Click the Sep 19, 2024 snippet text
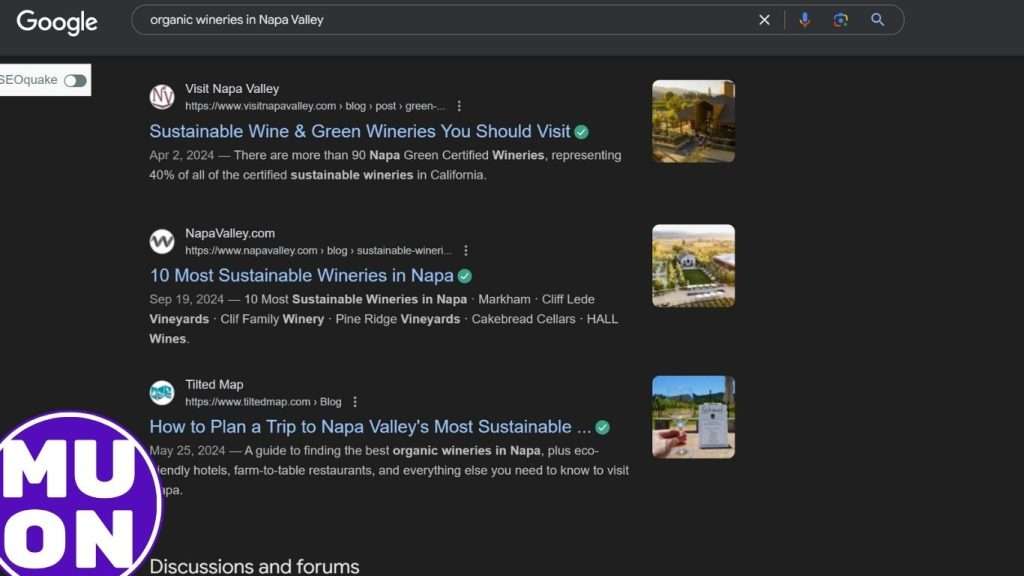The image size is (1024, 576). click(x=383, y=319)
